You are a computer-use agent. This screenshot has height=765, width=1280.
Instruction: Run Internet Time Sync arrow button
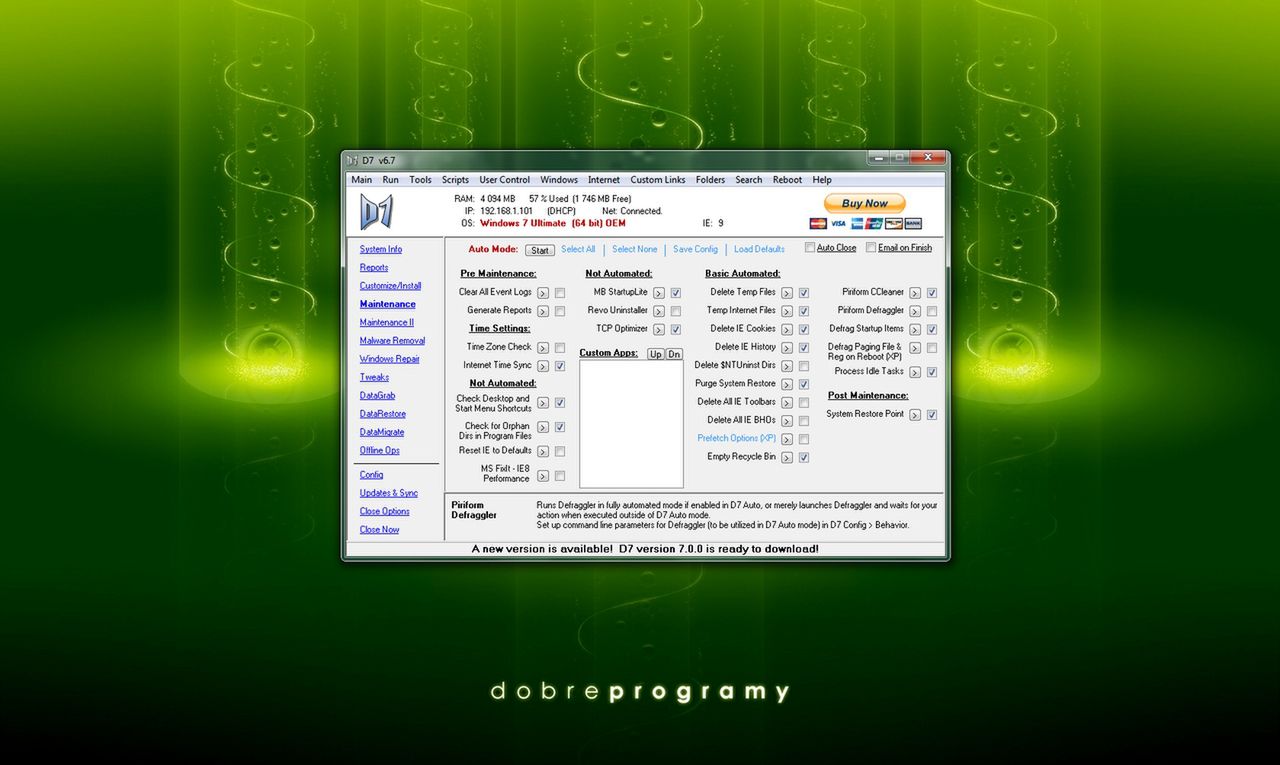tap(543, 366)
